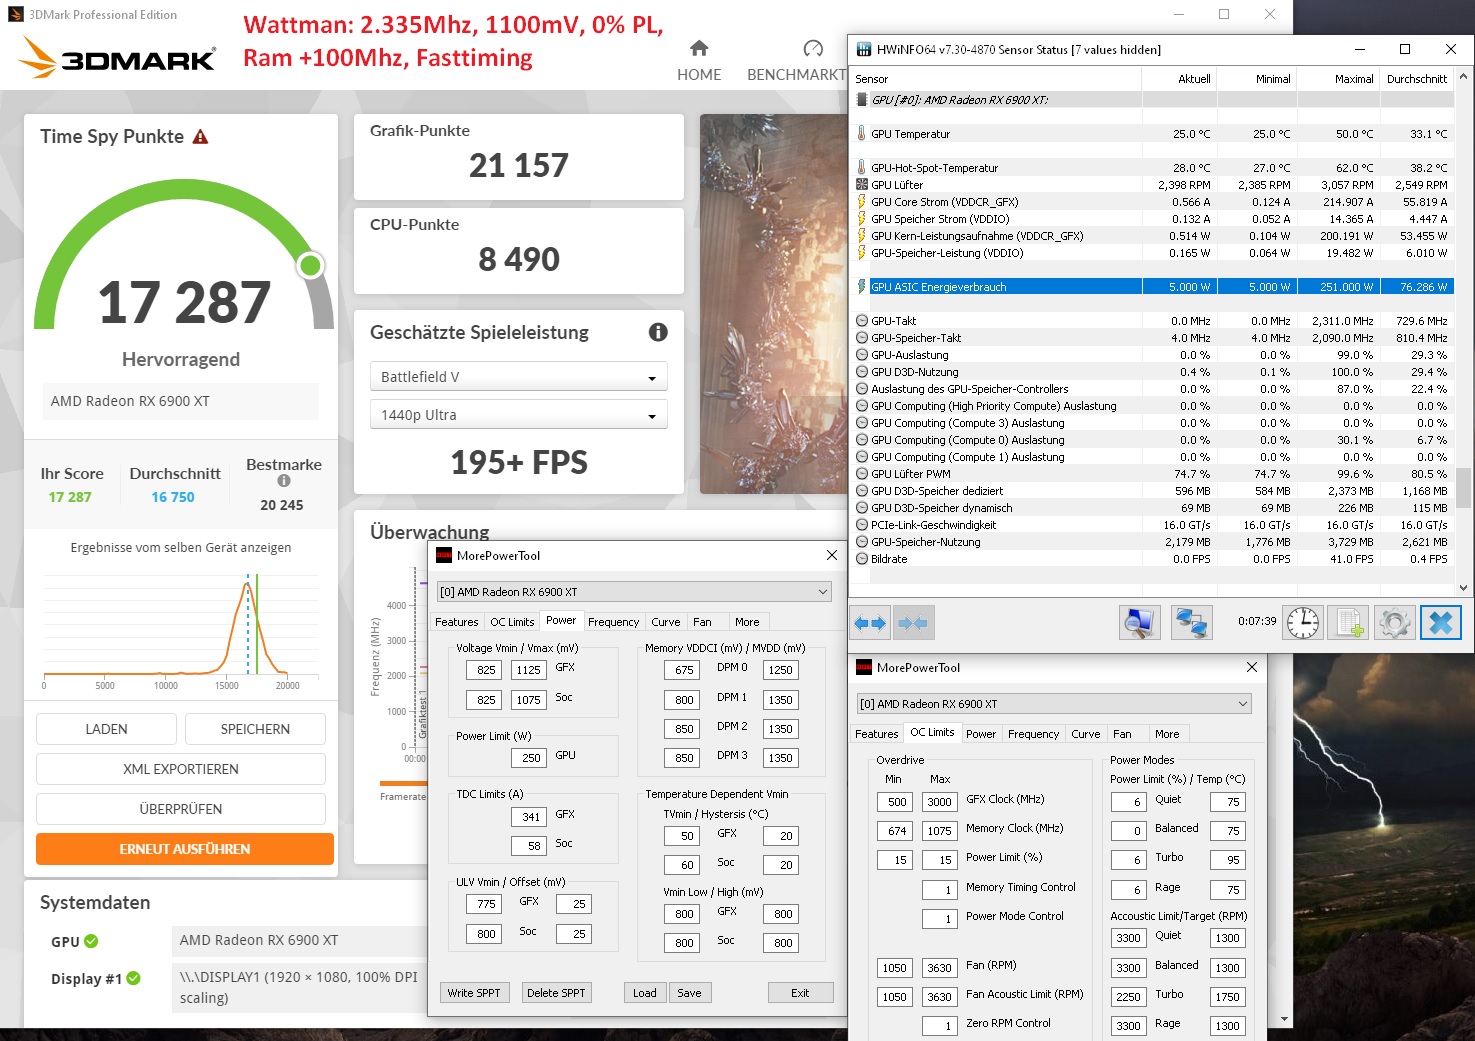Image resolution: width=1475 pixels, height=1041 pixels.
Task: Click icon of Bildrate sensor row
Action: point(862,559)
